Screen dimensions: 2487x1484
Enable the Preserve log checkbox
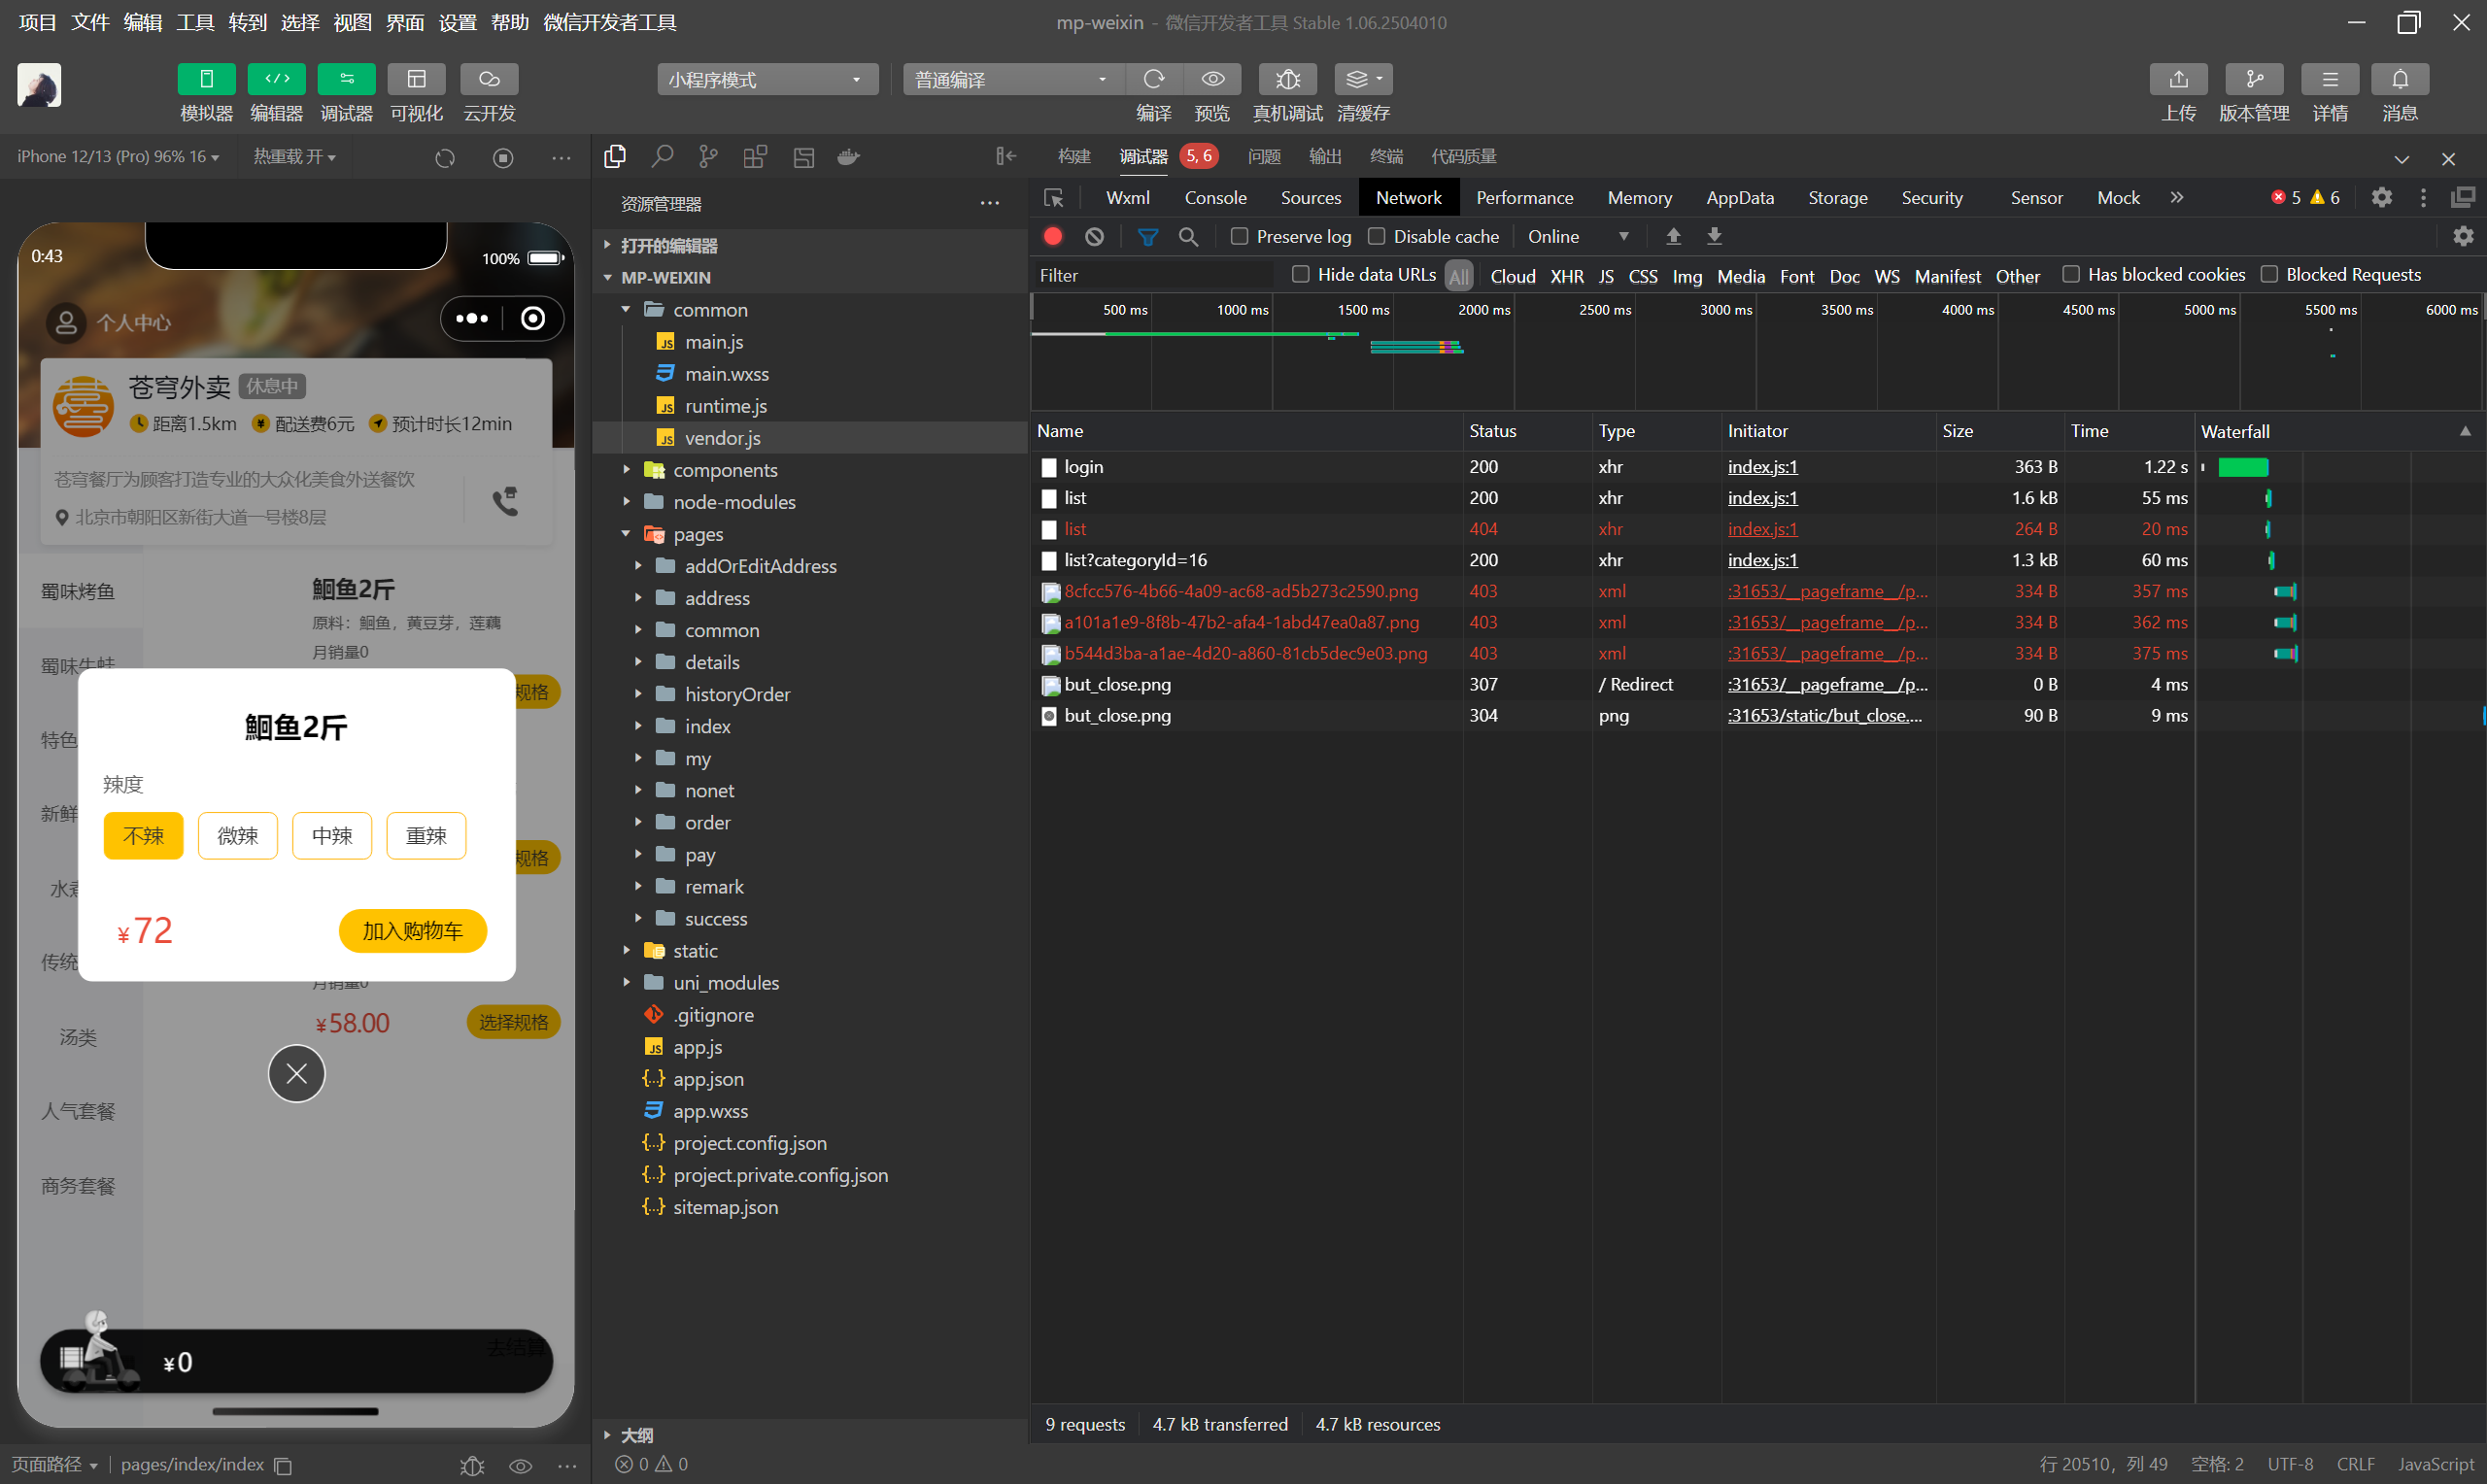[x=1239, y=237]
